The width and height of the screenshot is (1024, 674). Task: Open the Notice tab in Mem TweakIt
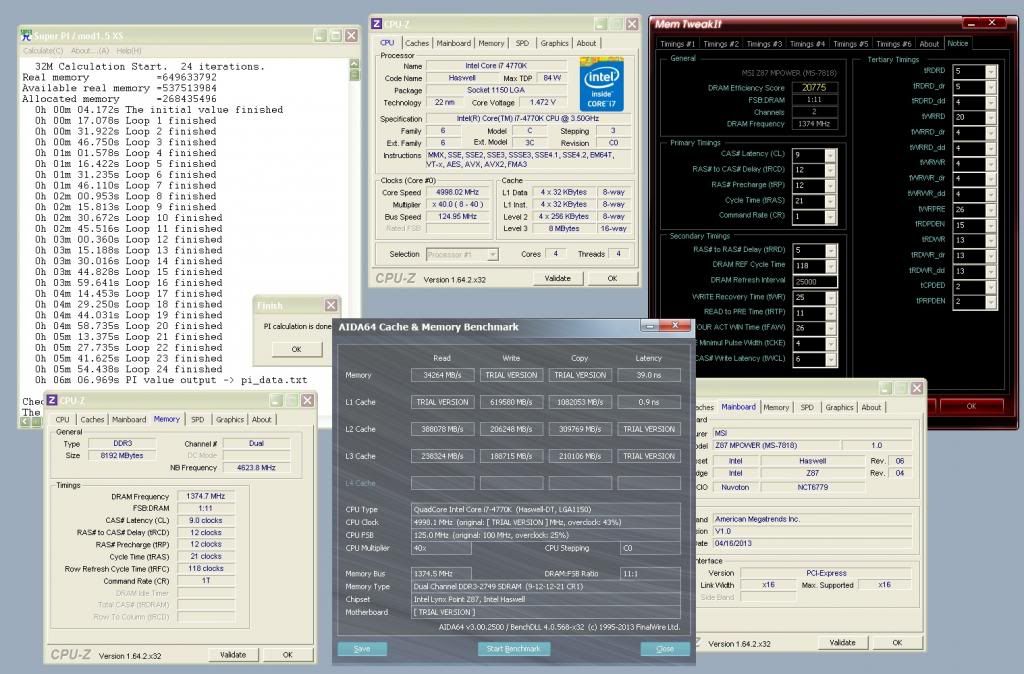(957, 43)
